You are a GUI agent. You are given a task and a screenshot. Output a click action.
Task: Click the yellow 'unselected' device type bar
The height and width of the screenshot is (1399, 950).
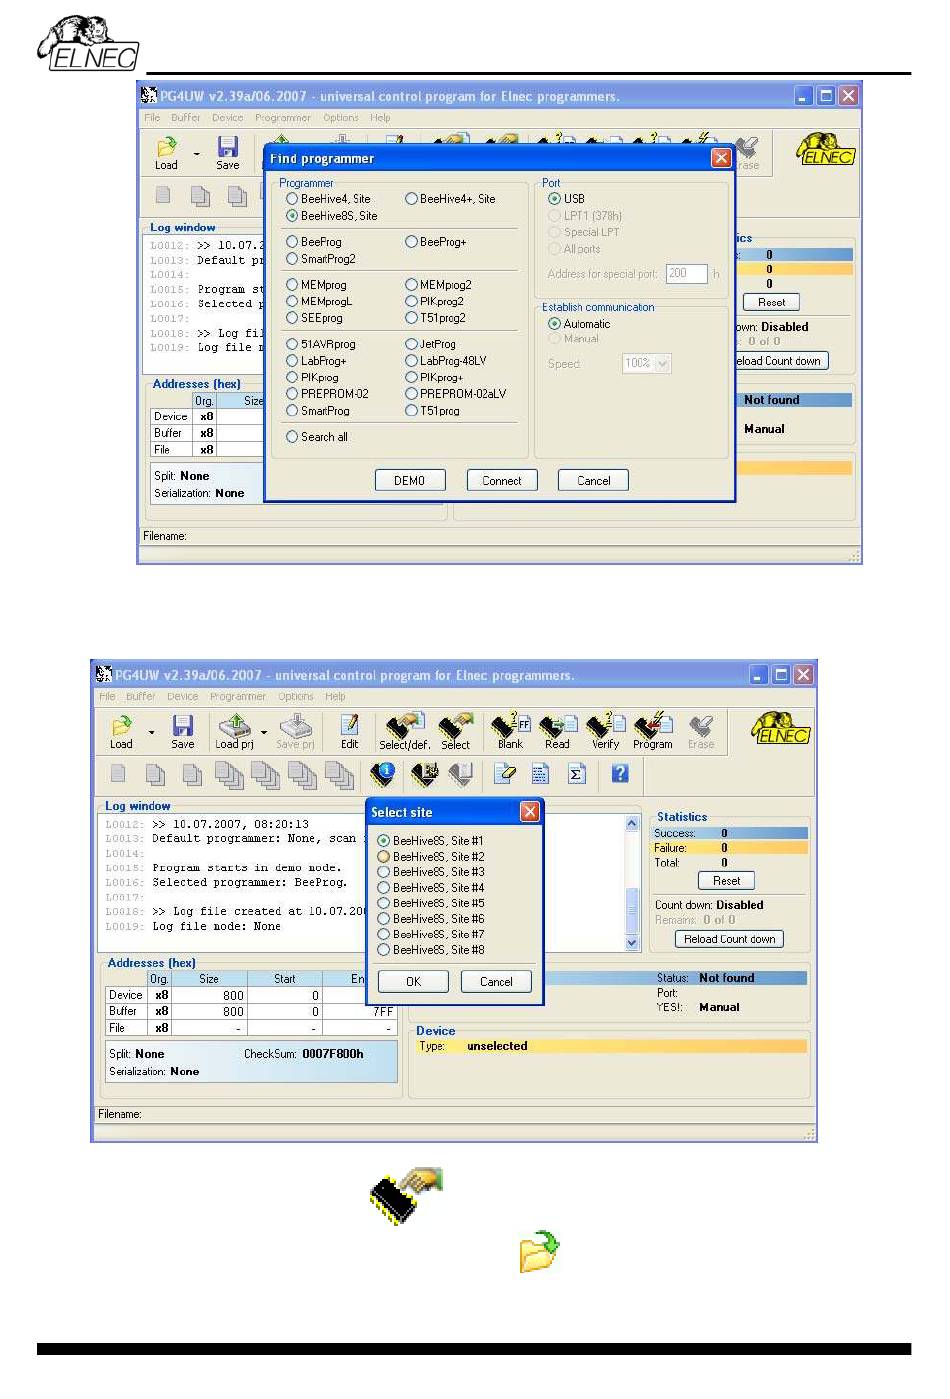coord(611,1046)
